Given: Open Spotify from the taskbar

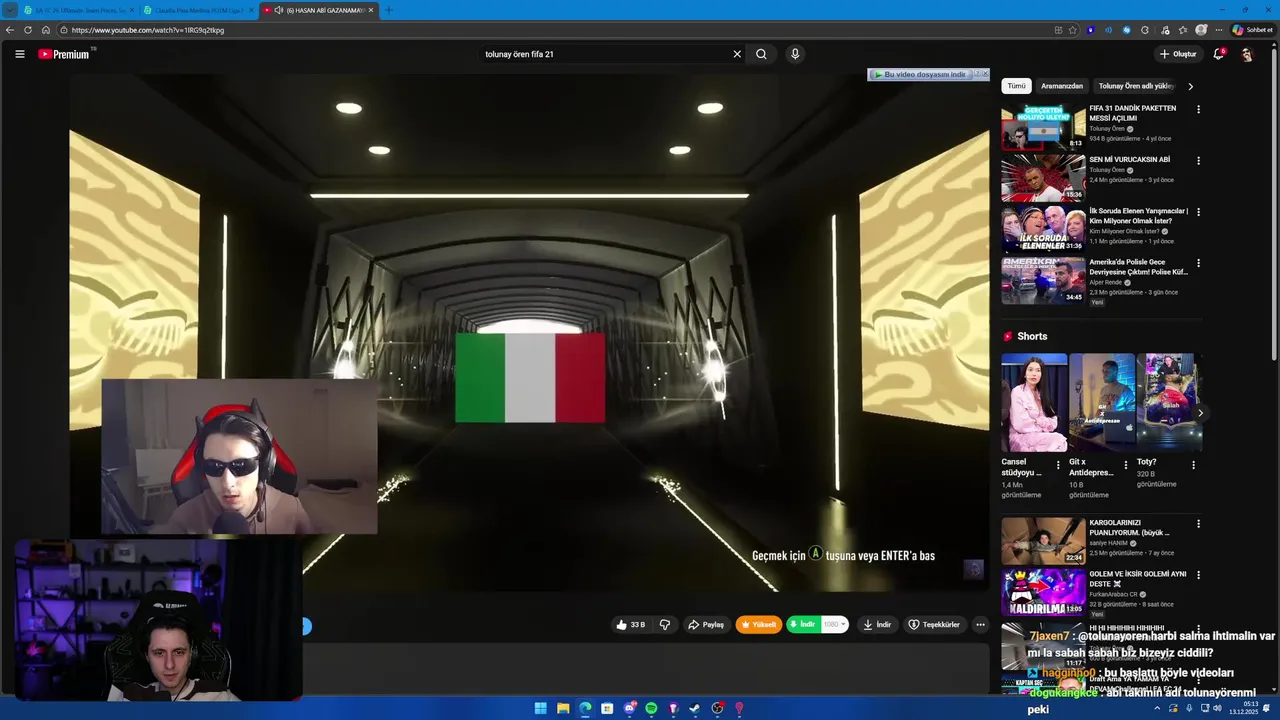Looking at the screenshot, I should pos(651,708).
